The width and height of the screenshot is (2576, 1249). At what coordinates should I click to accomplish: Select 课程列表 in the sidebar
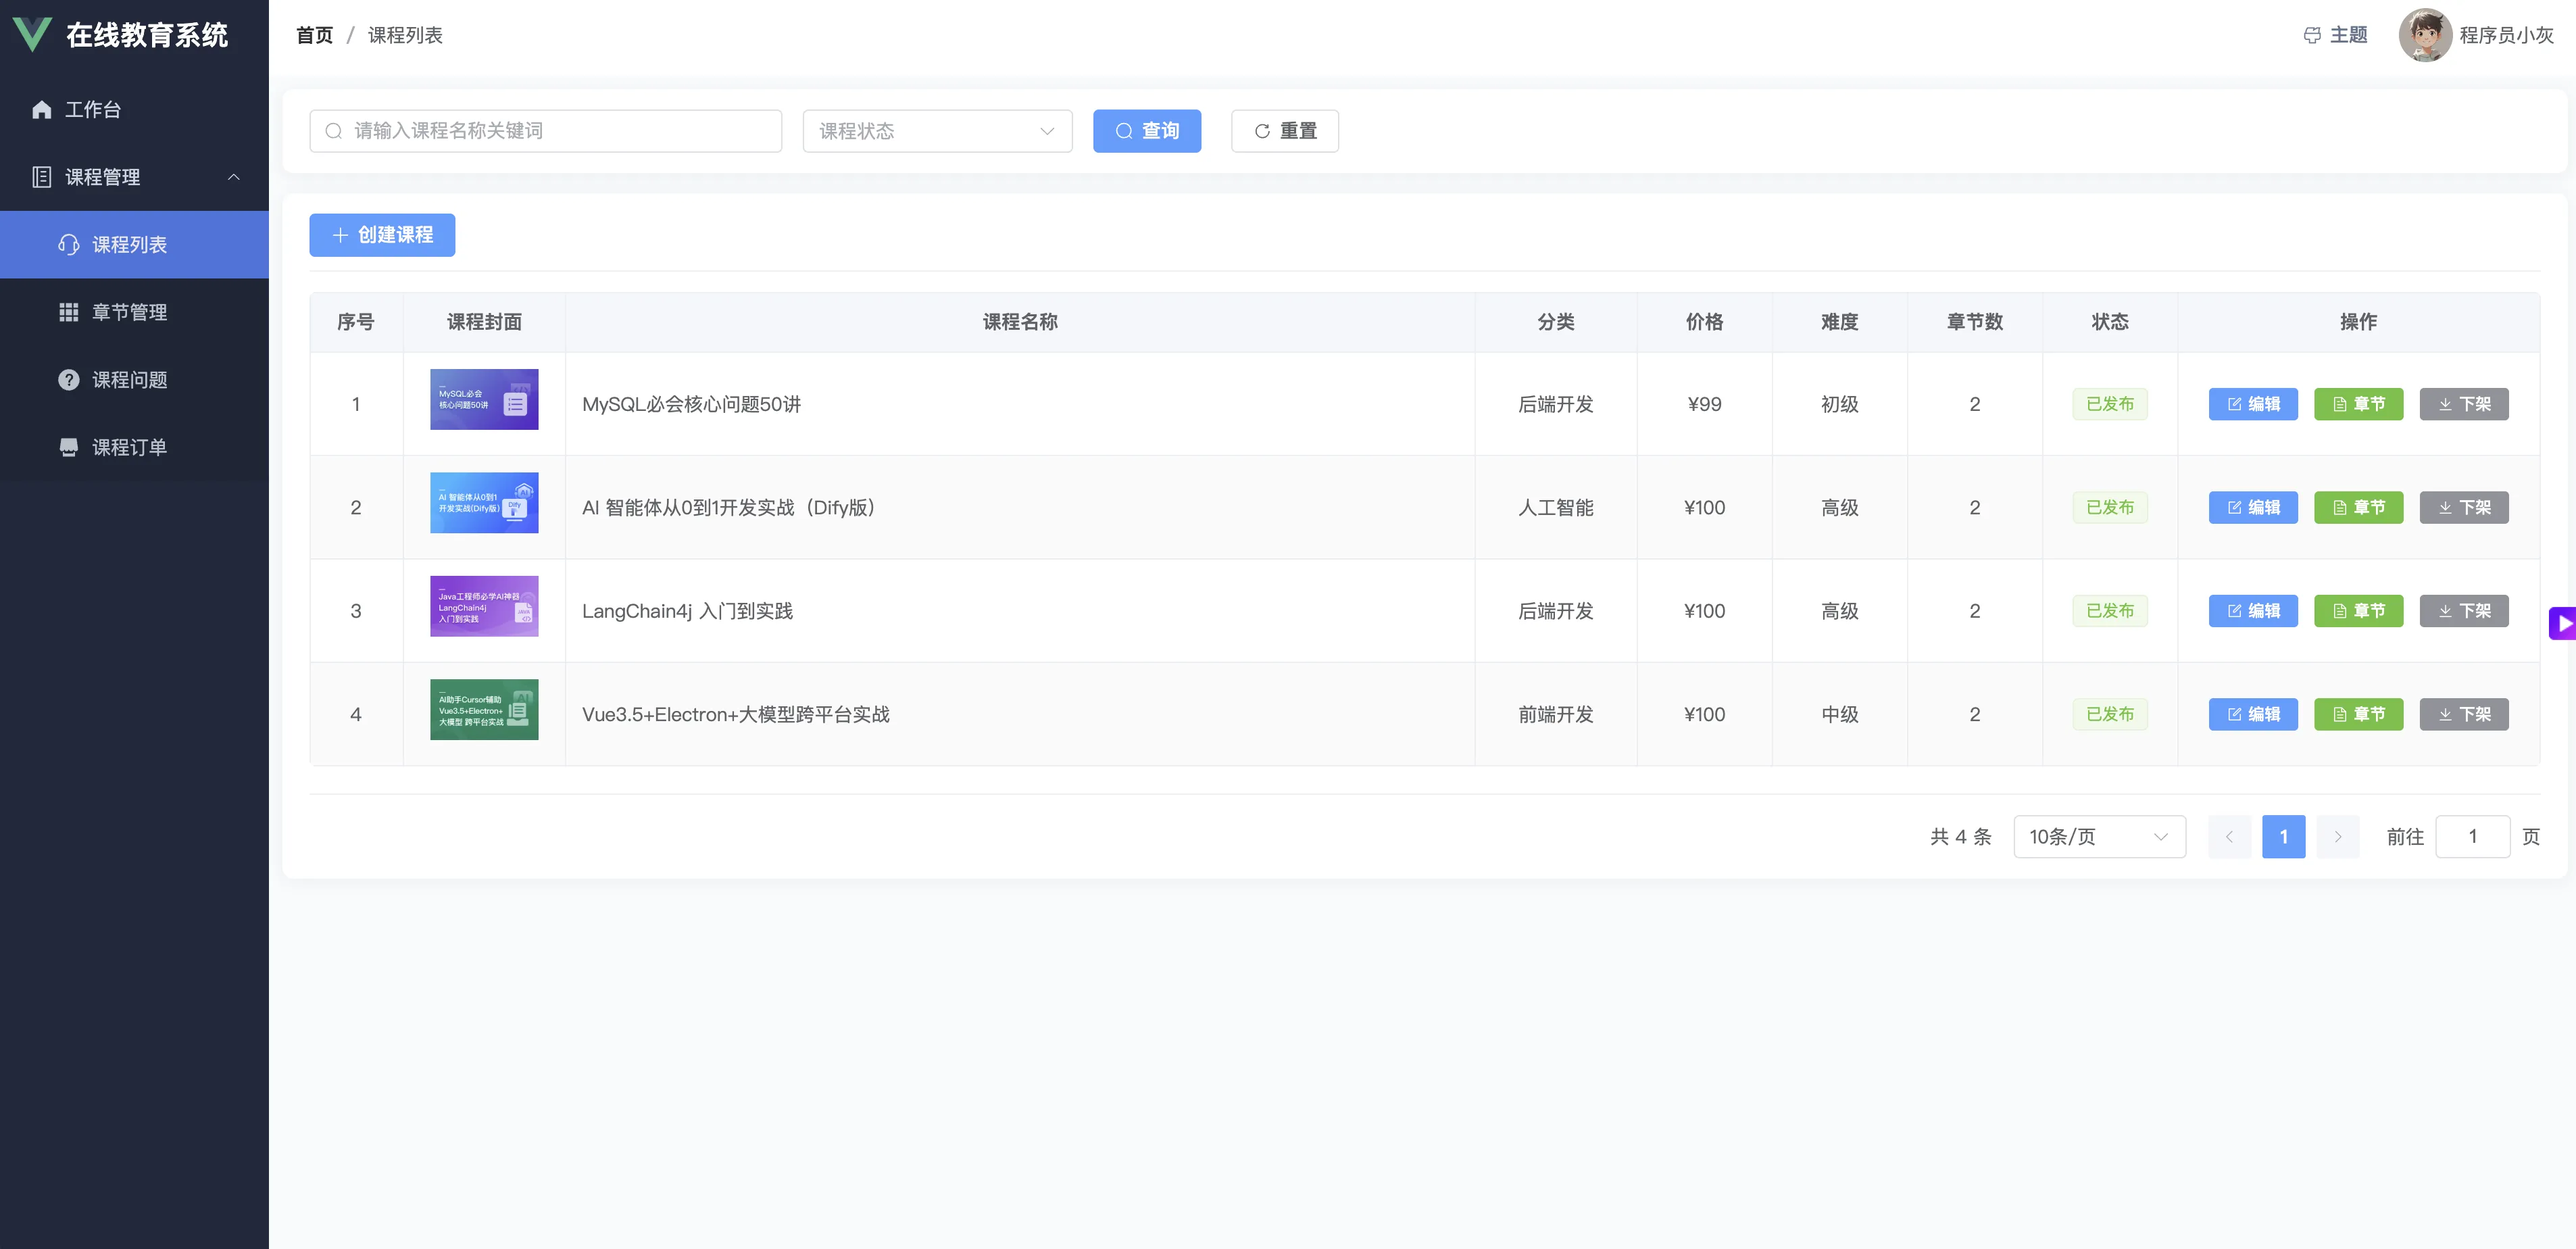click(129, 245)
